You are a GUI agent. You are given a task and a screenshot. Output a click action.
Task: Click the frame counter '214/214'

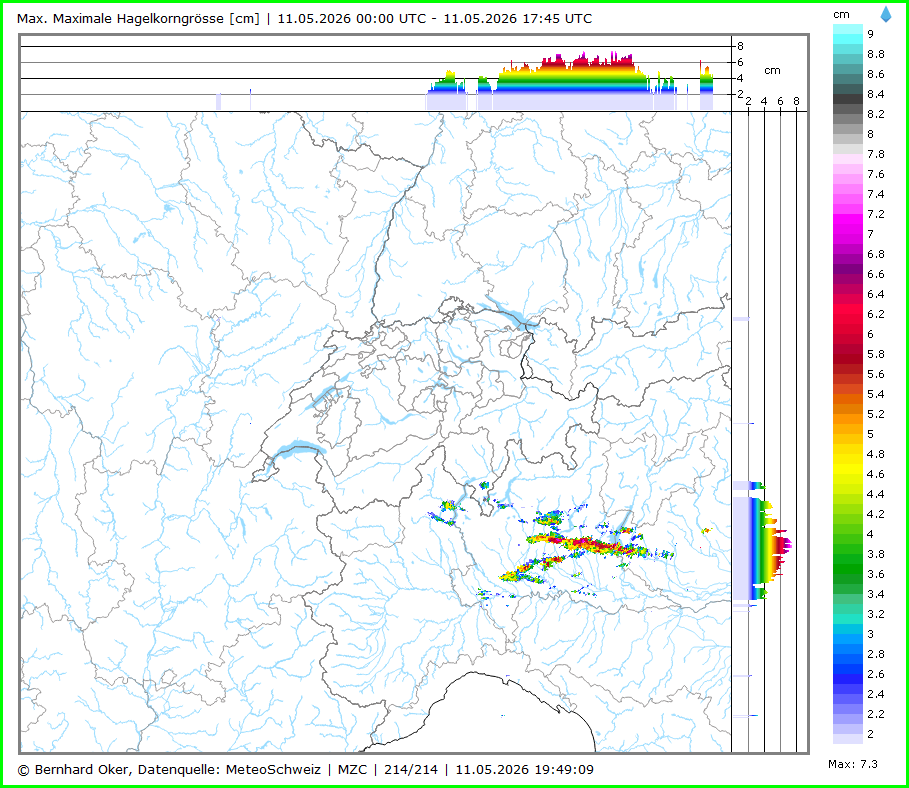coord(410,769)
